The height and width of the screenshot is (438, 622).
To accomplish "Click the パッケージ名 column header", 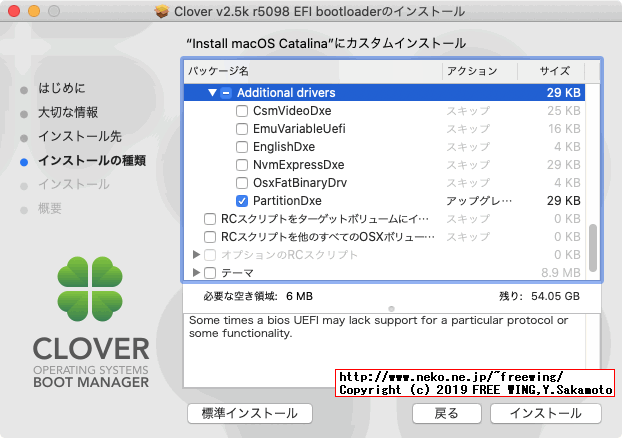I will pos(313,71).
